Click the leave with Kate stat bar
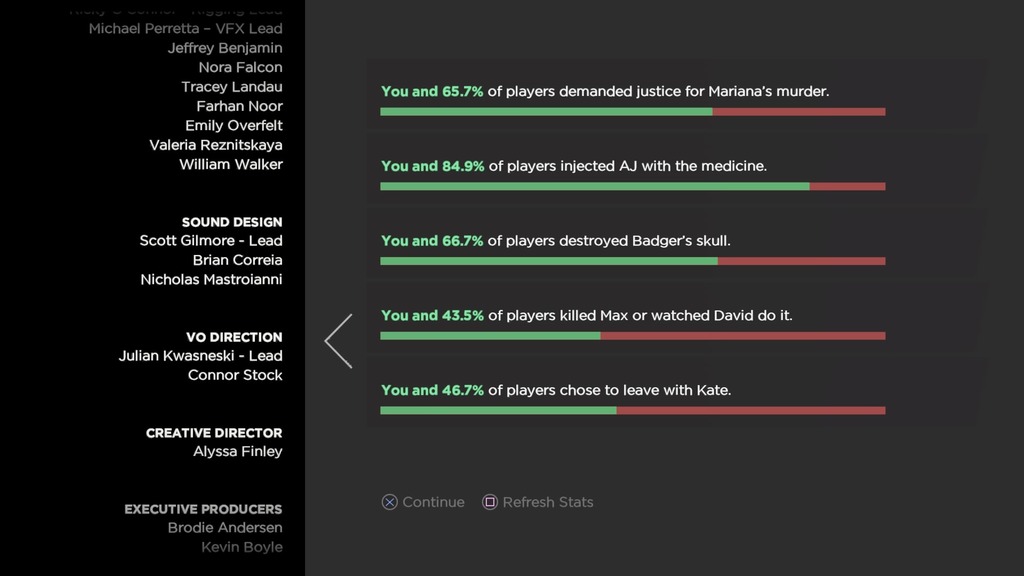Viewport: 1024px width, 576px height. 632,410
